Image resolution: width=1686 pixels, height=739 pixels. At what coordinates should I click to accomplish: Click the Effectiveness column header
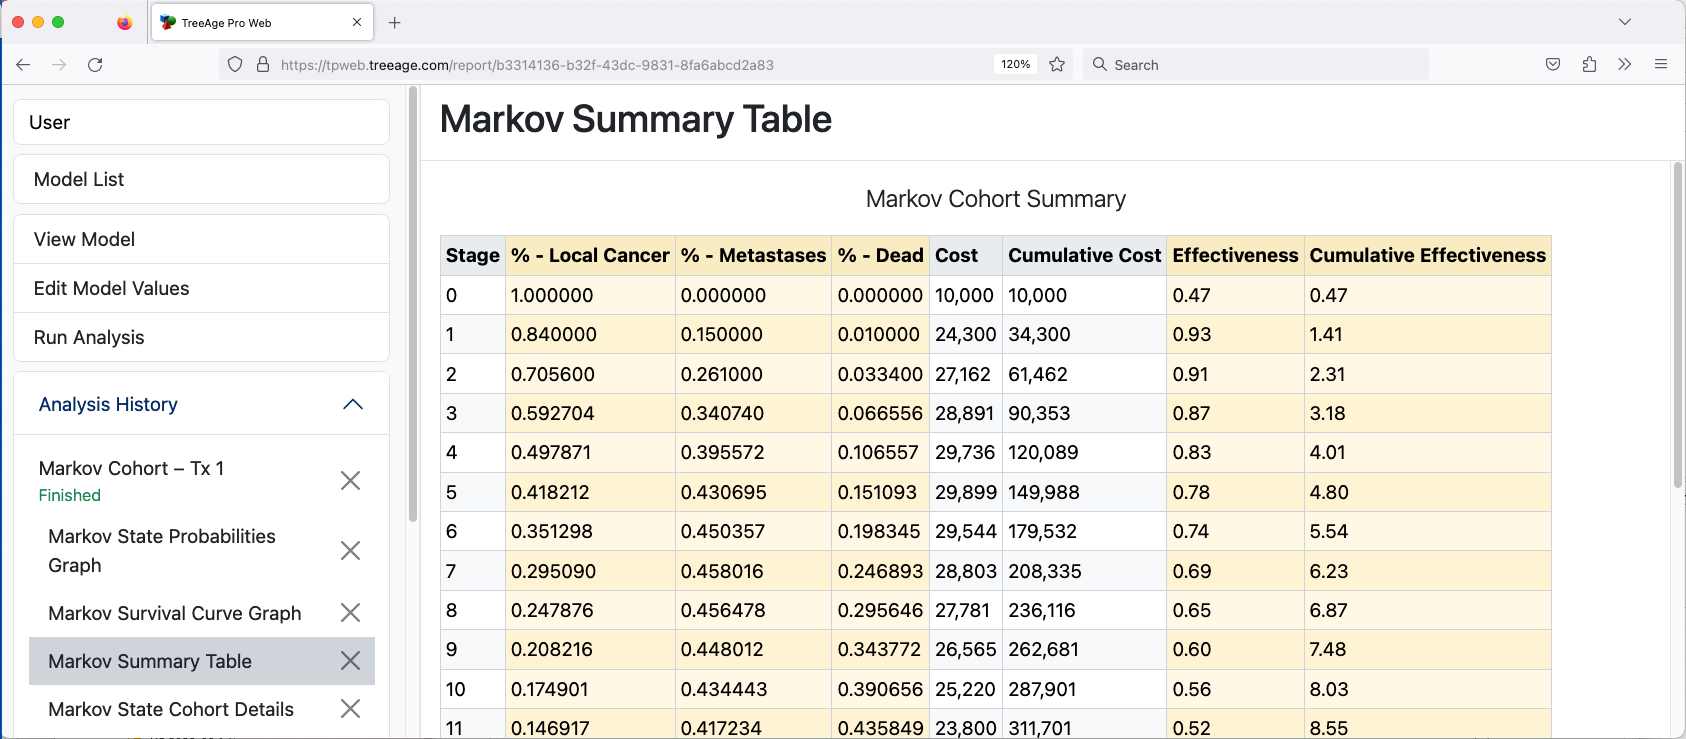click(x=1235, y=255)
